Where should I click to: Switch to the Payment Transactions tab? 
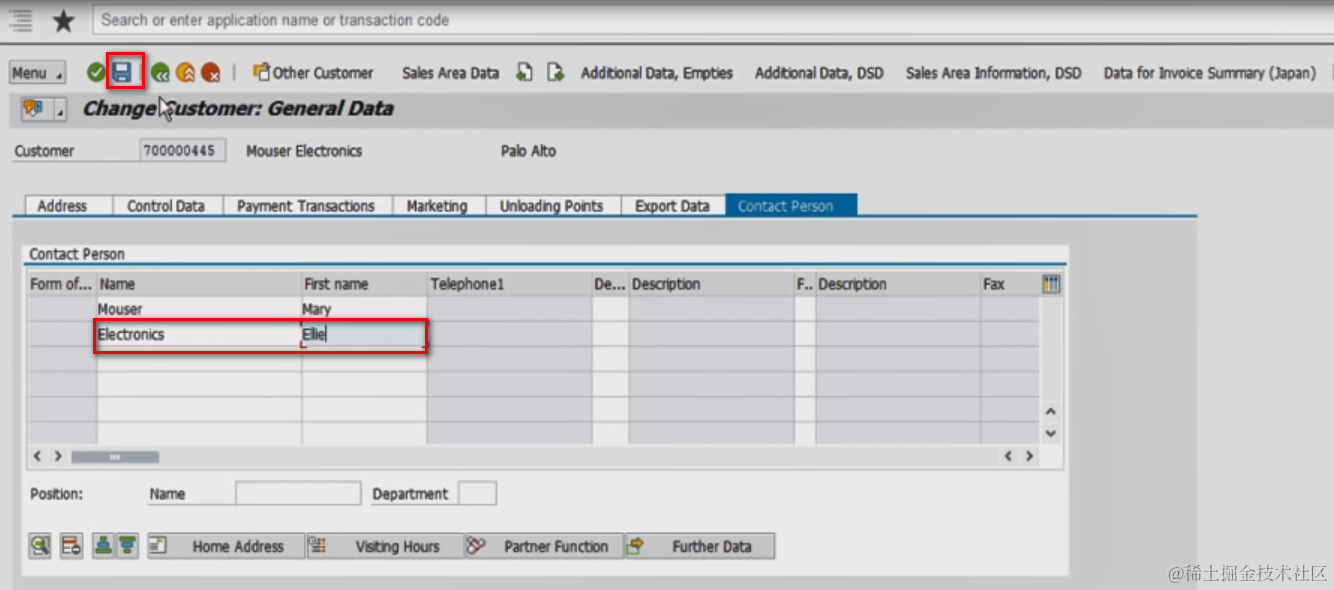coord(306,206)
